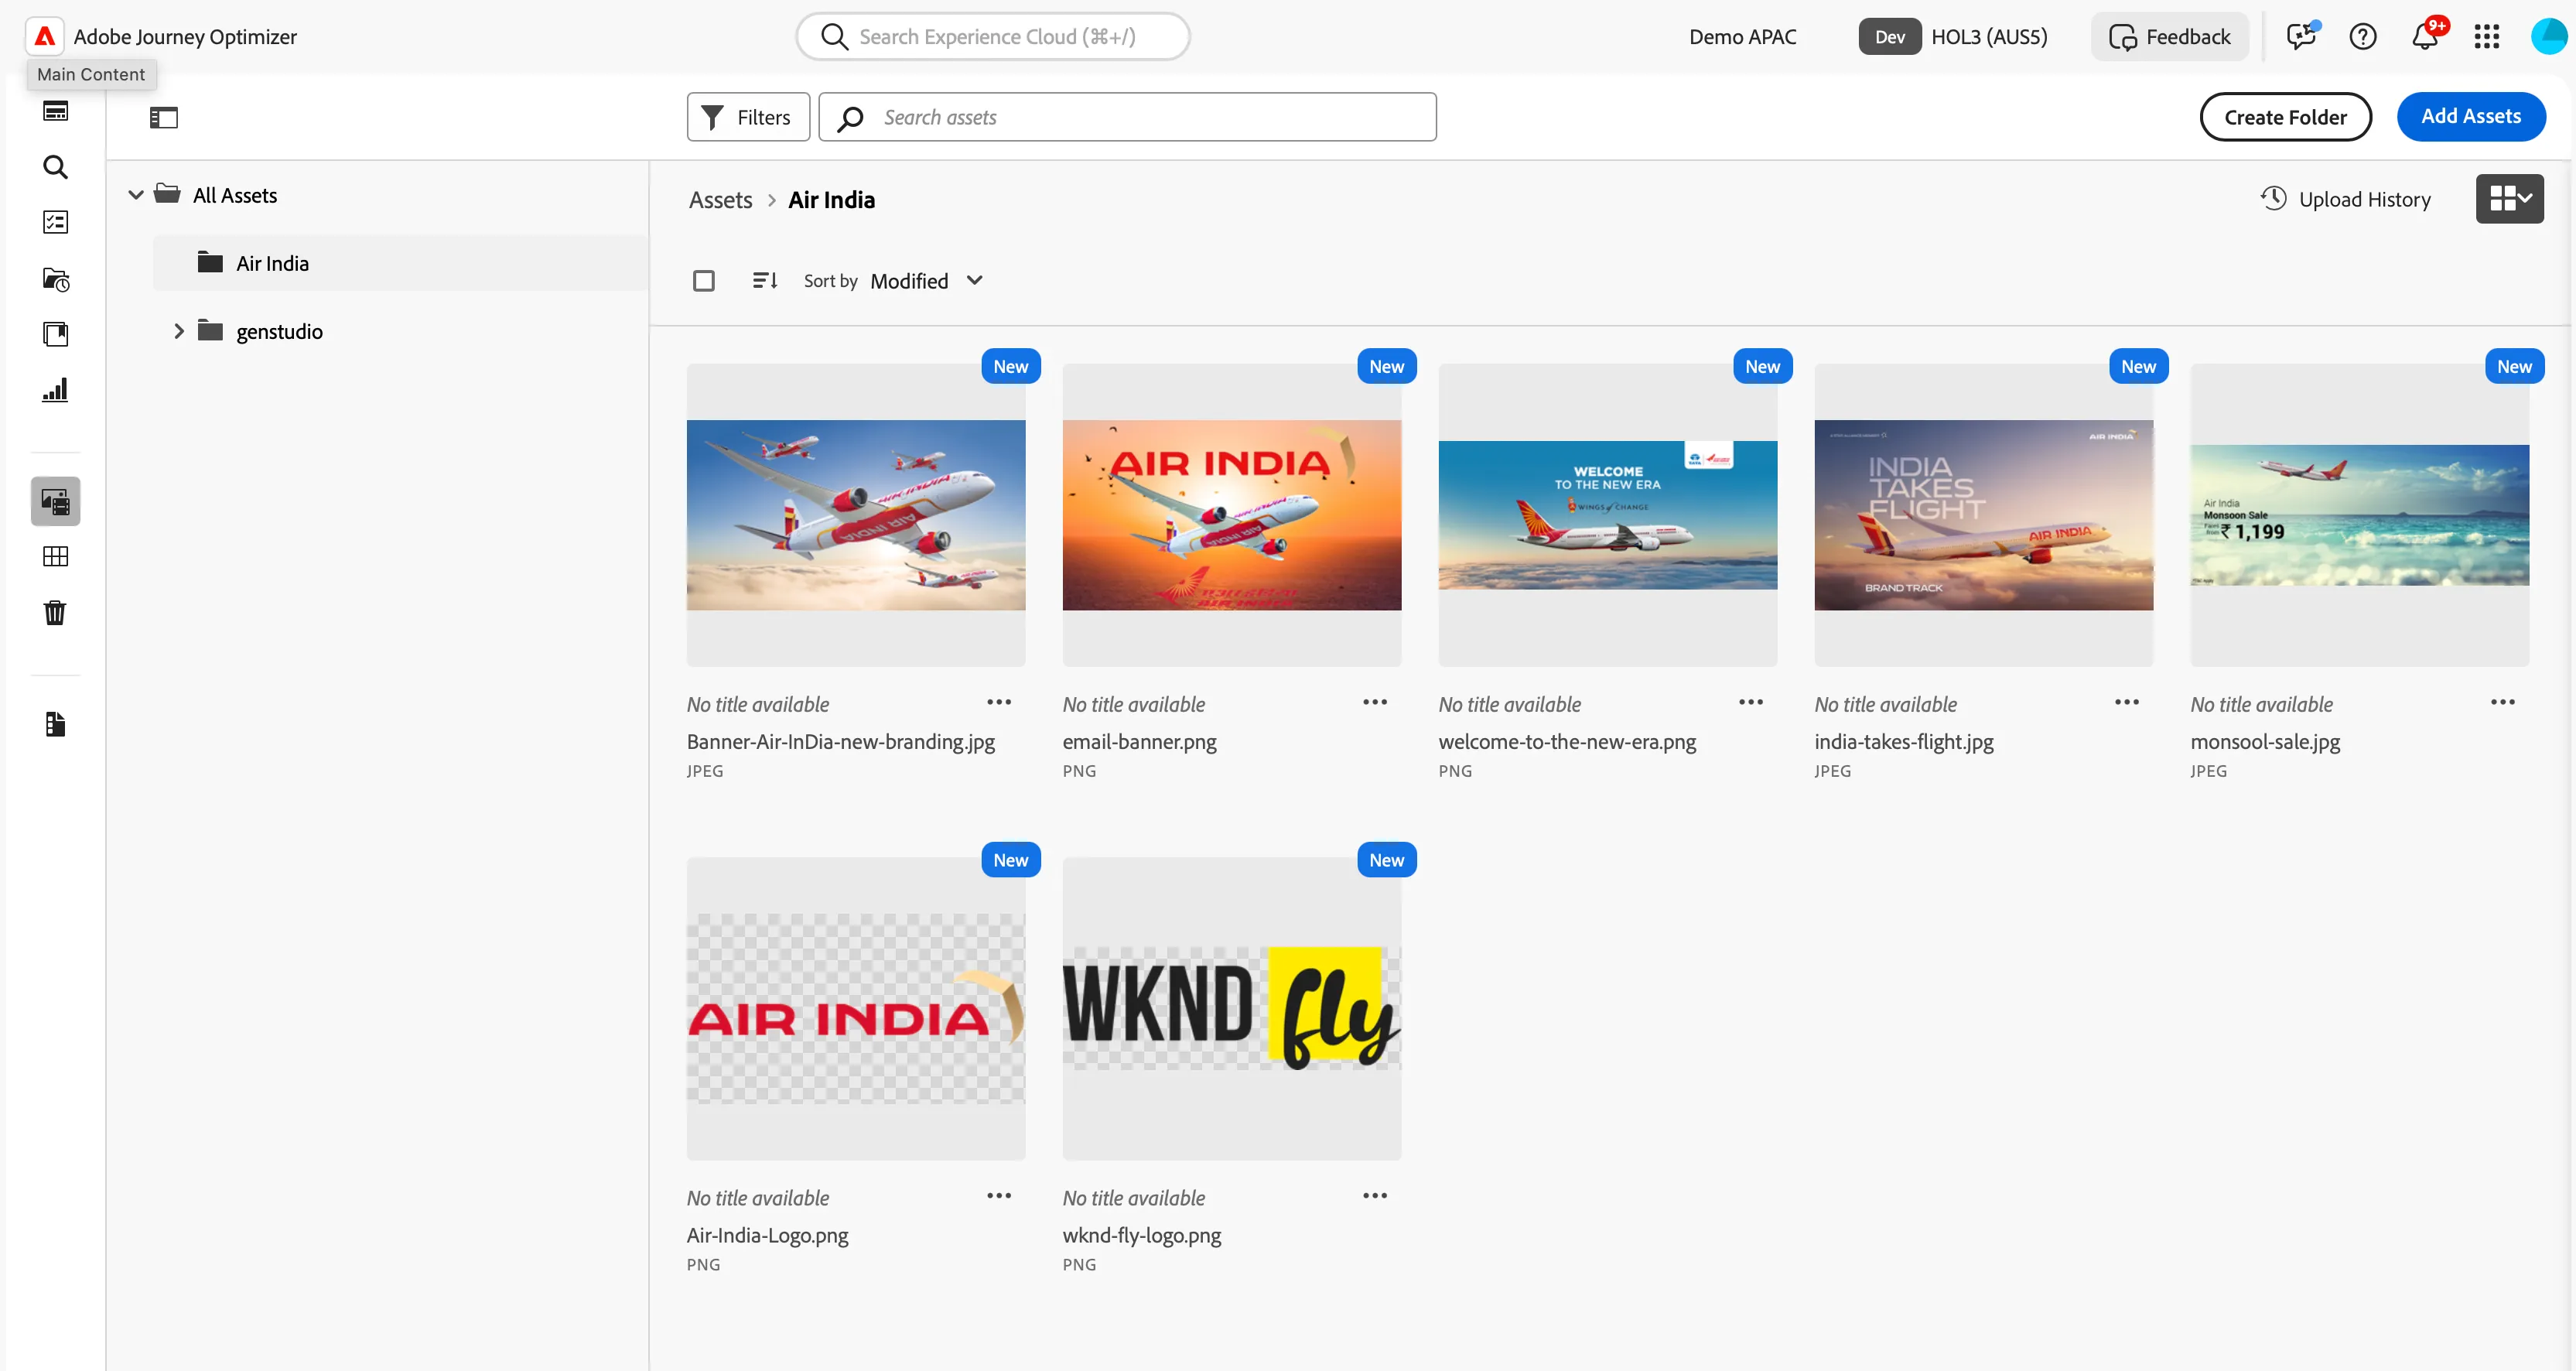This screenshot has width=2576, height=1371.
Task: Toggle sort order direction icon
Action: [x=765, y=281]
